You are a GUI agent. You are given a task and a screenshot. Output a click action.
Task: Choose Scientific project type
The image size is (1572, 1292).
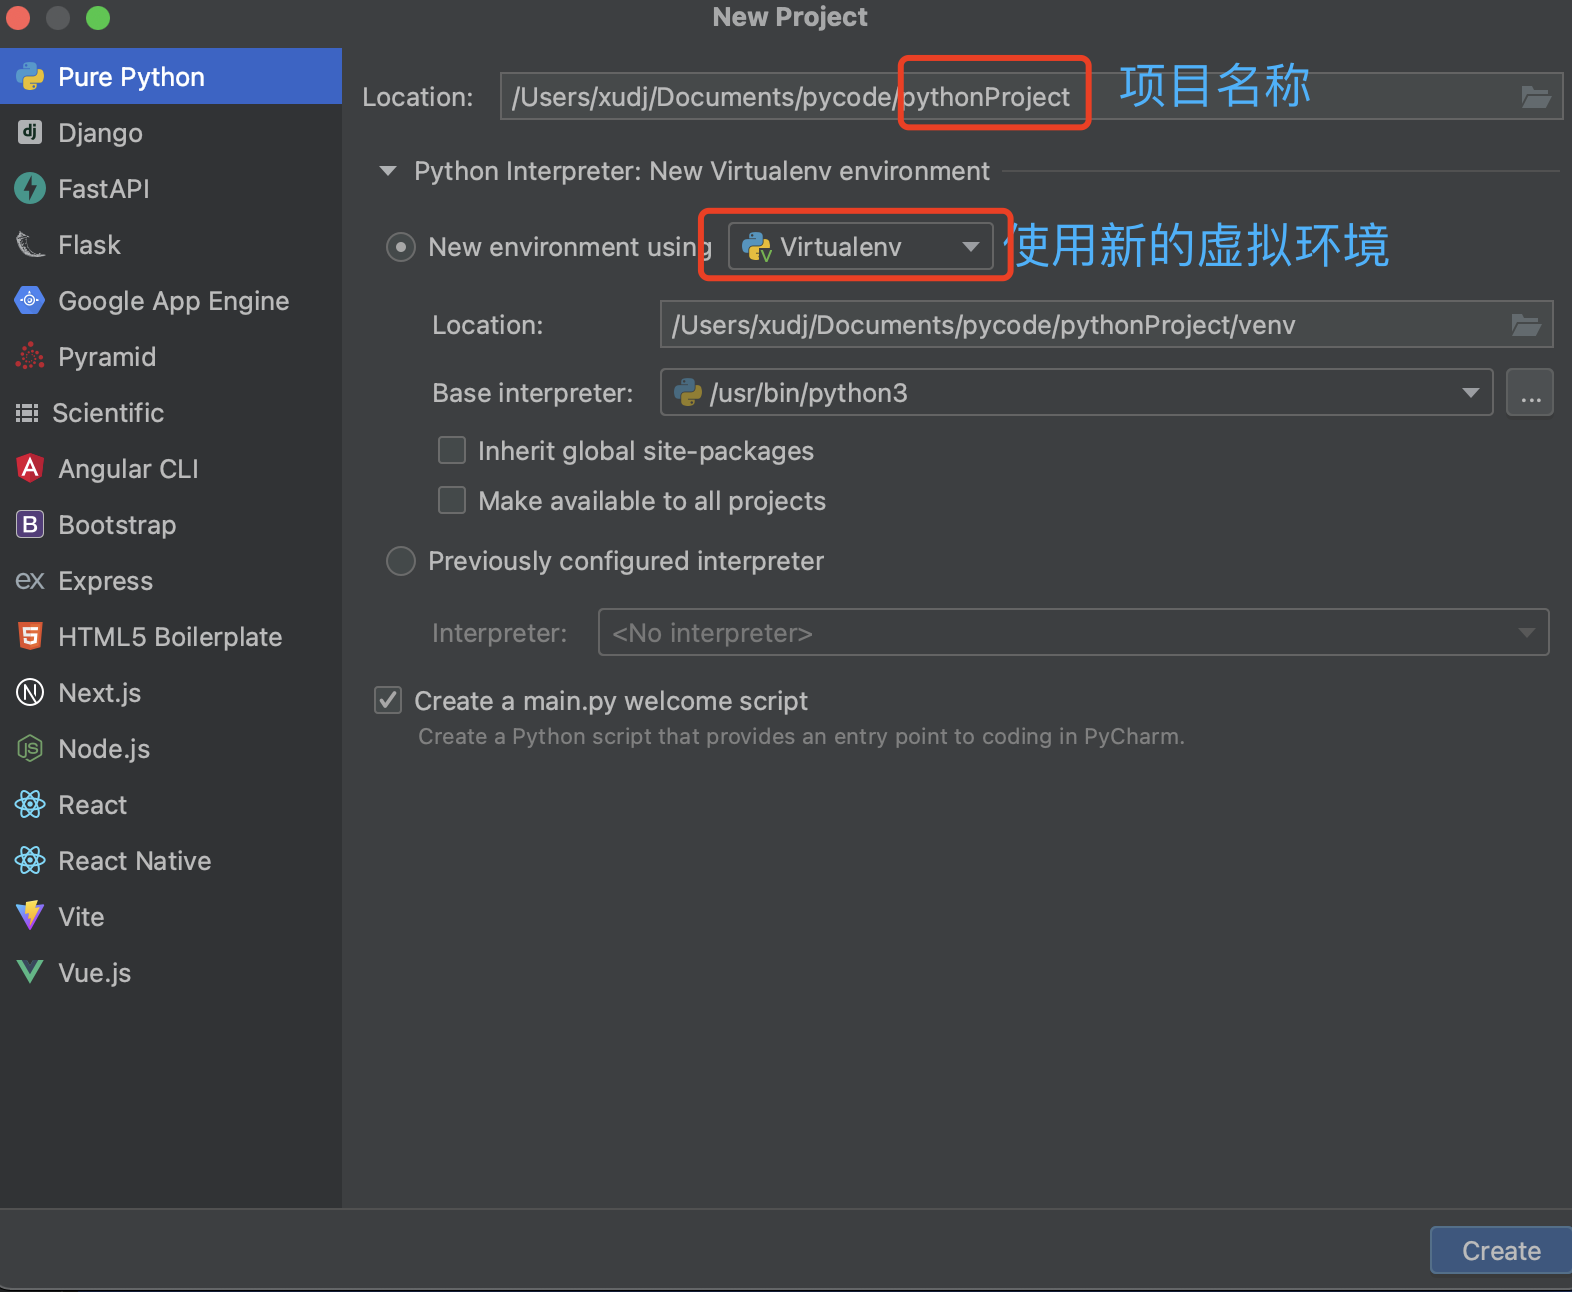point(171,413)
